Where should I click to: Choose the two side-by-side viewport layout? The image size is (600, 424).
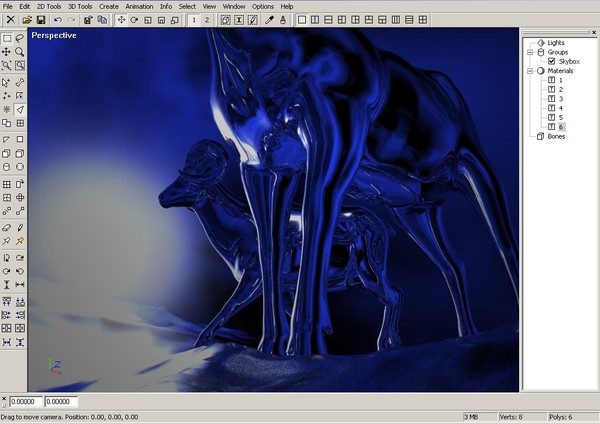point(315,20)
